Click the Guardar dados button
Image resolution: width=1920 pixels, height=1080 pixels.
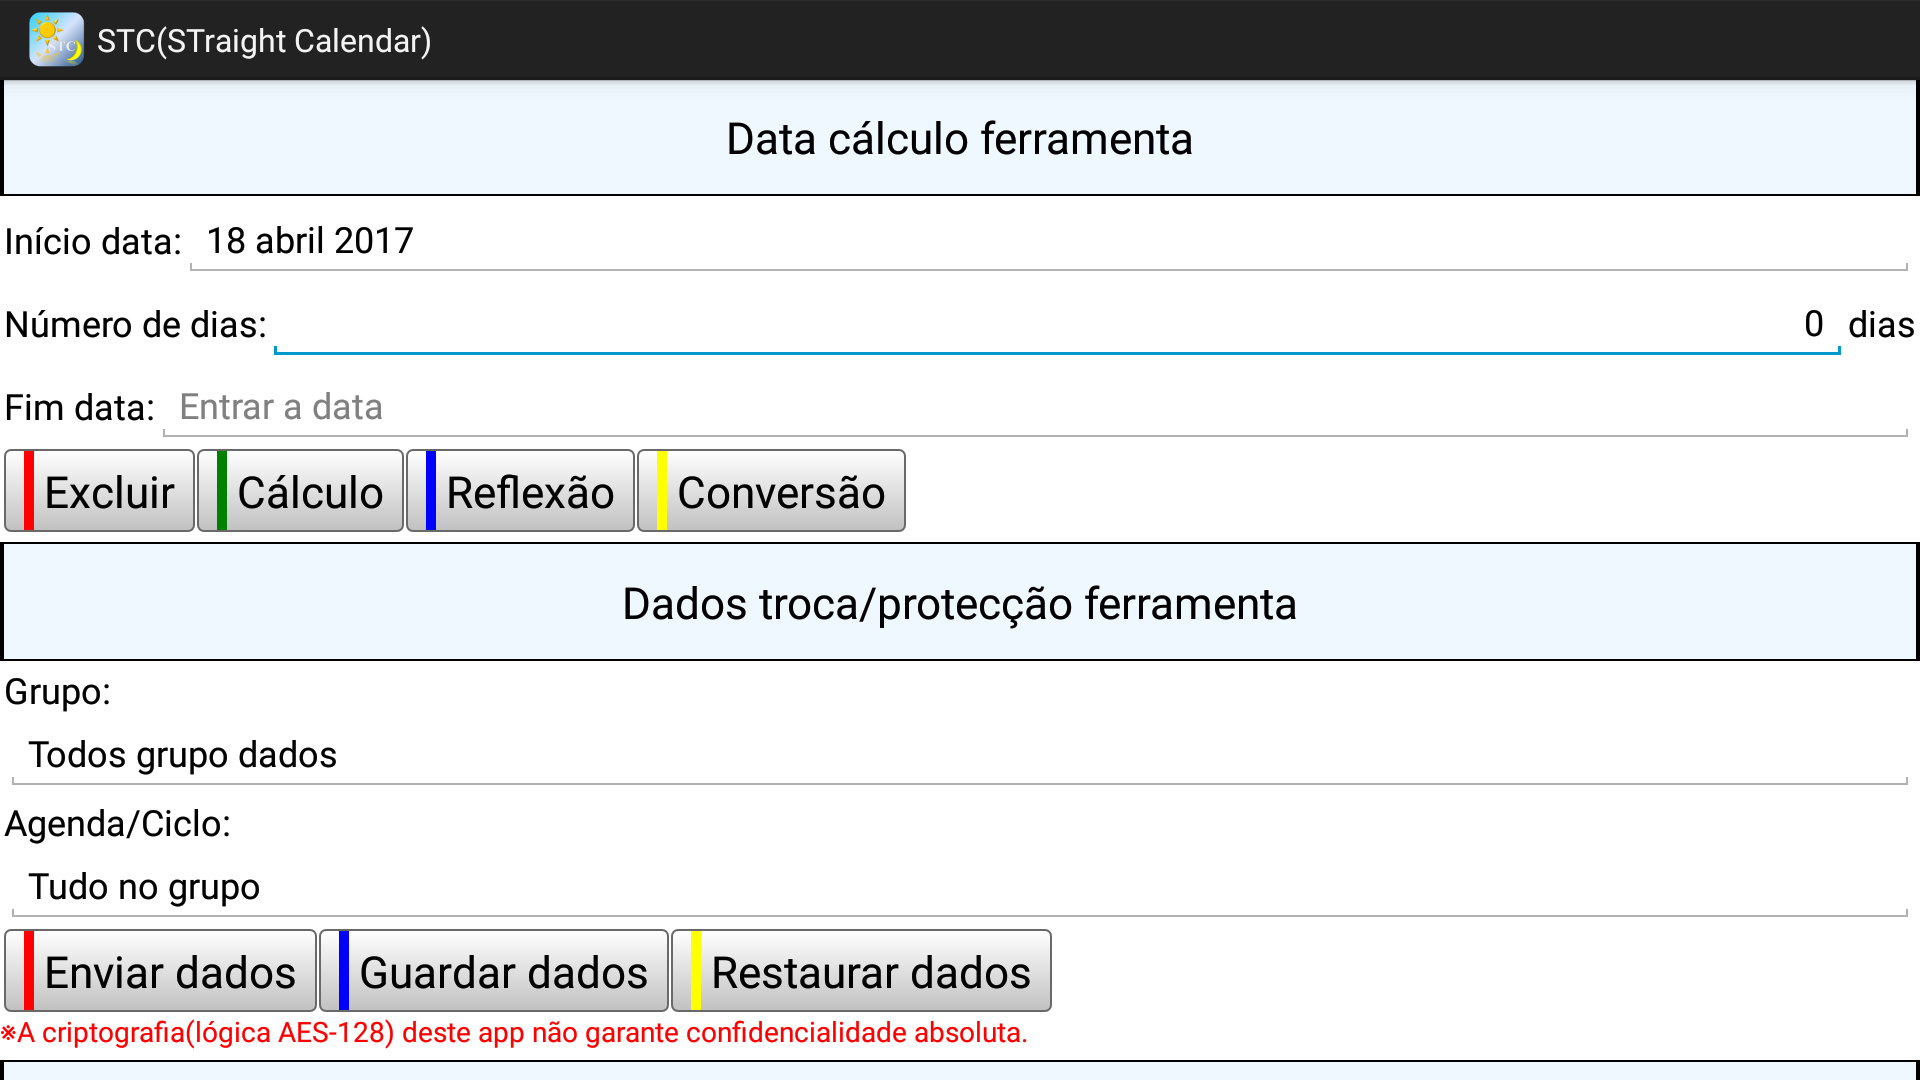(x=494, y=972)
